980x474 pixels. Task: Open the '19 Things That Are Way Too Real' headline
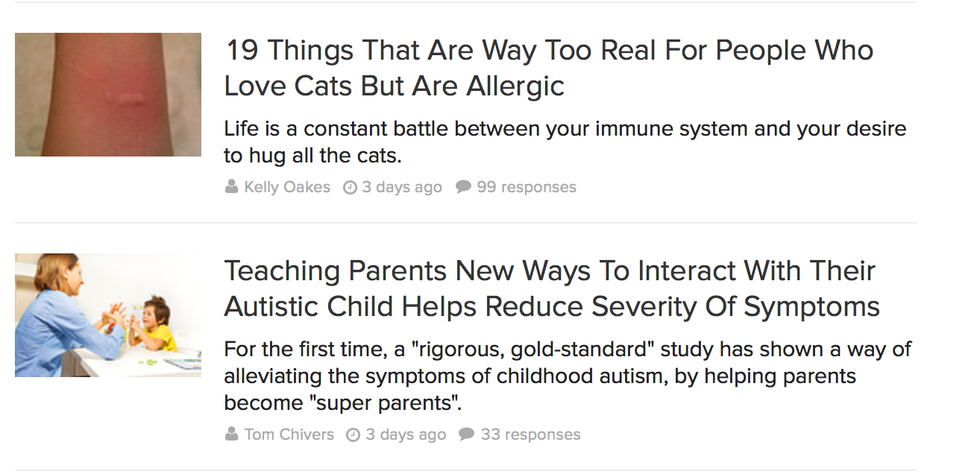[548, 68]
